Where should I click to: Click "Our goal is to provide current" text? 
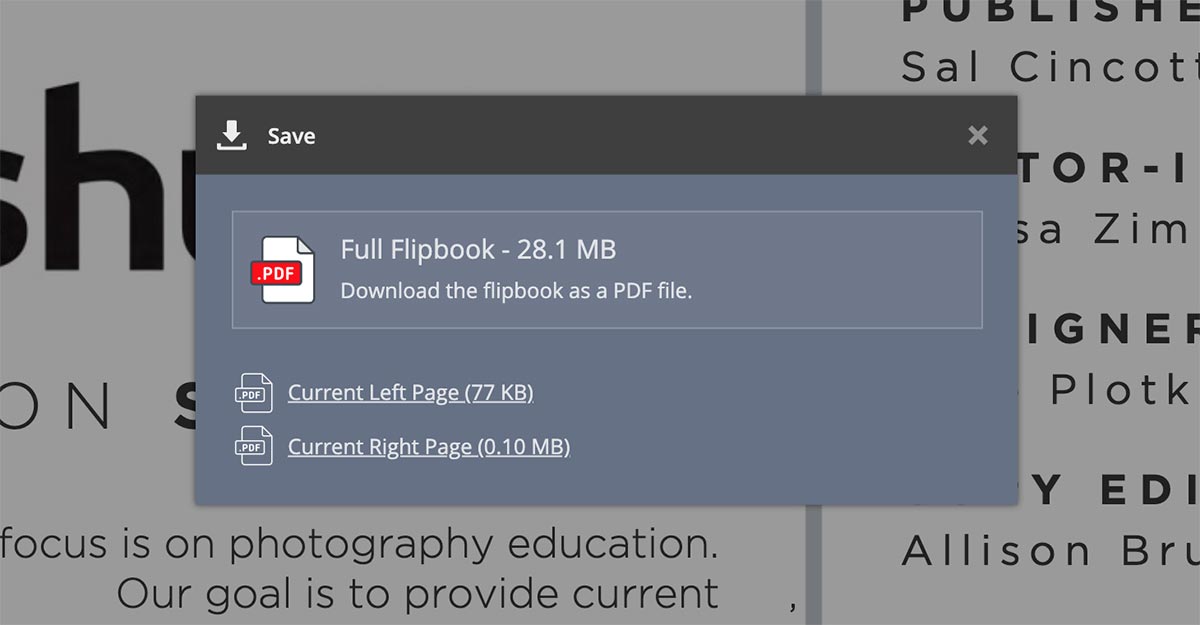coord(418,594)
